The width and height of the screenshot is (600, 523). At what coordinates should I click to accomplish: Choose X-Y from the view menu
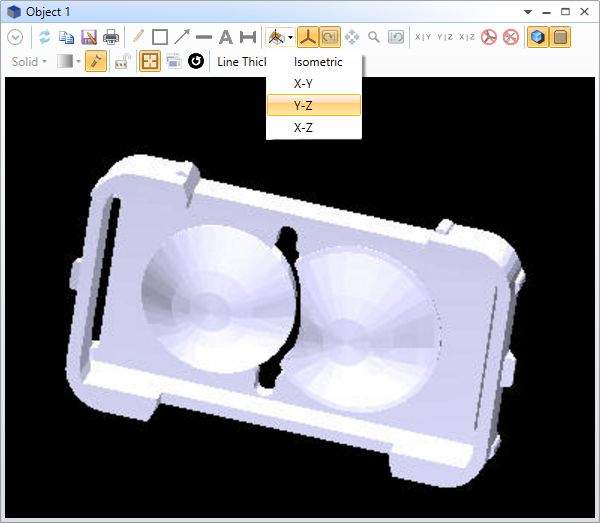(x=314, y=83)
